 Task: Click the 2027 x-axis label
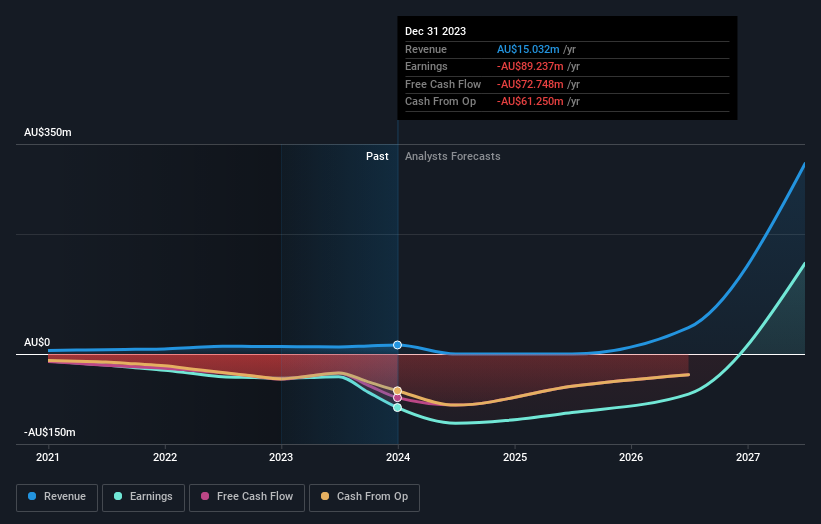click(x=748, y=458)
